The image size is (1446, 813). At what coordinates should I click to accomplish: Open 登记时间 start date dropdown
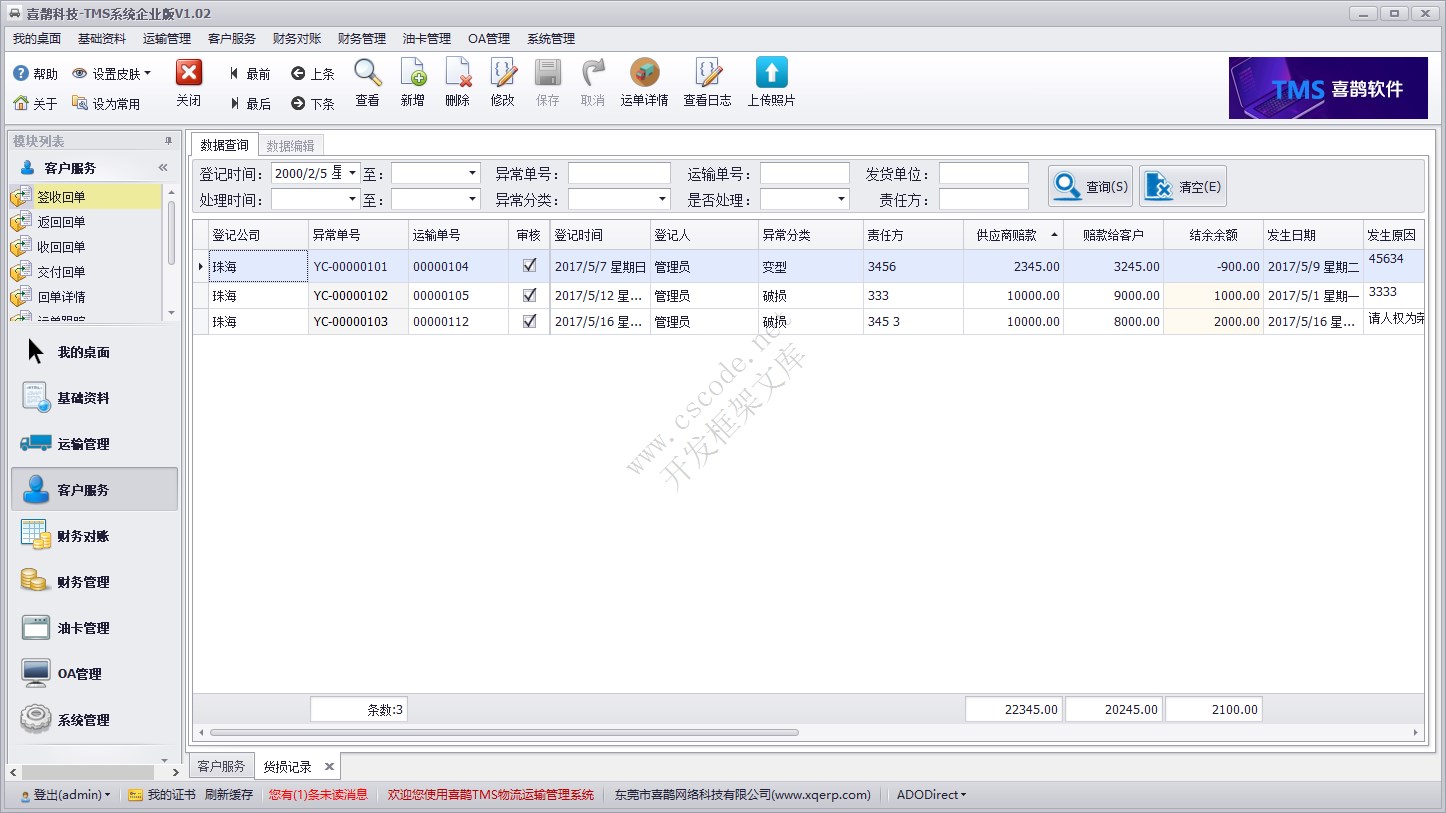click(352, 173)
